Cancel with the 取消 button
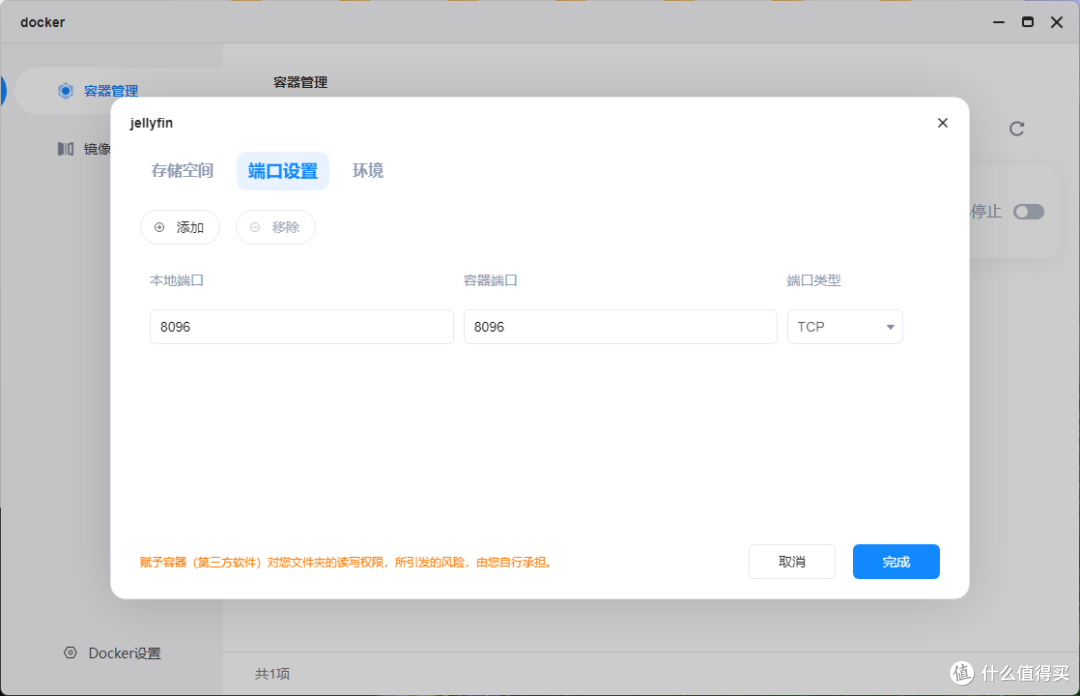This screenshot has height=696, width=1080. (x=792, y=562)
